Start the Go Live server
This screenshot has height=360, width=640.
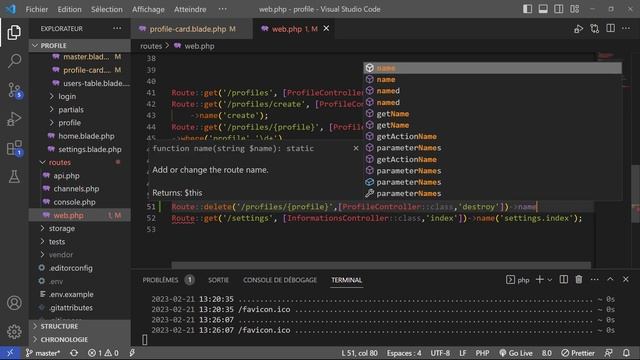click(x=516, y=353)
